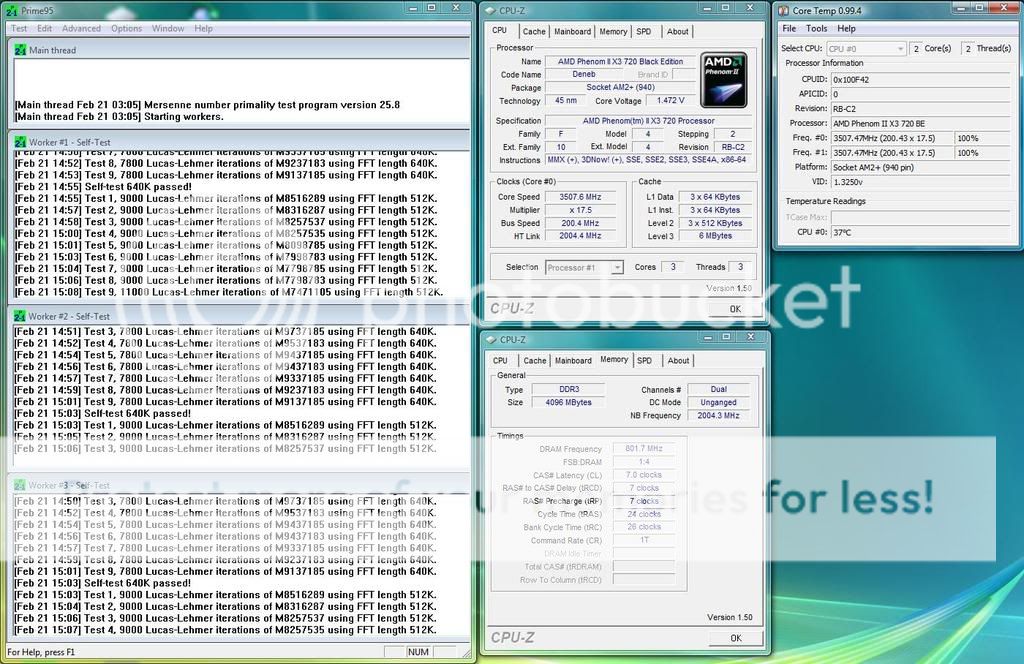Switch to CPU tab in lower CPU-Z

point(500,360)
